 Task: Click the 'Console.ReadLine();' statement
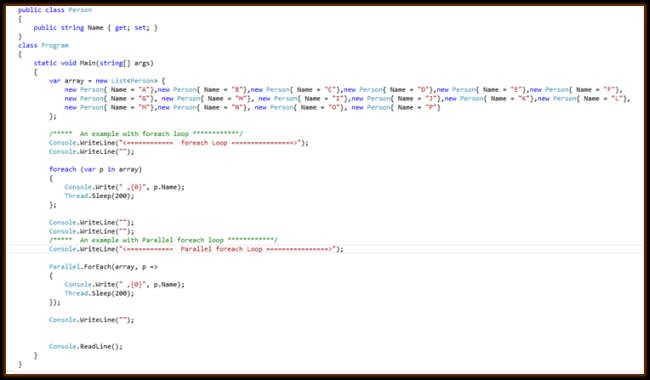coord(86,346)
